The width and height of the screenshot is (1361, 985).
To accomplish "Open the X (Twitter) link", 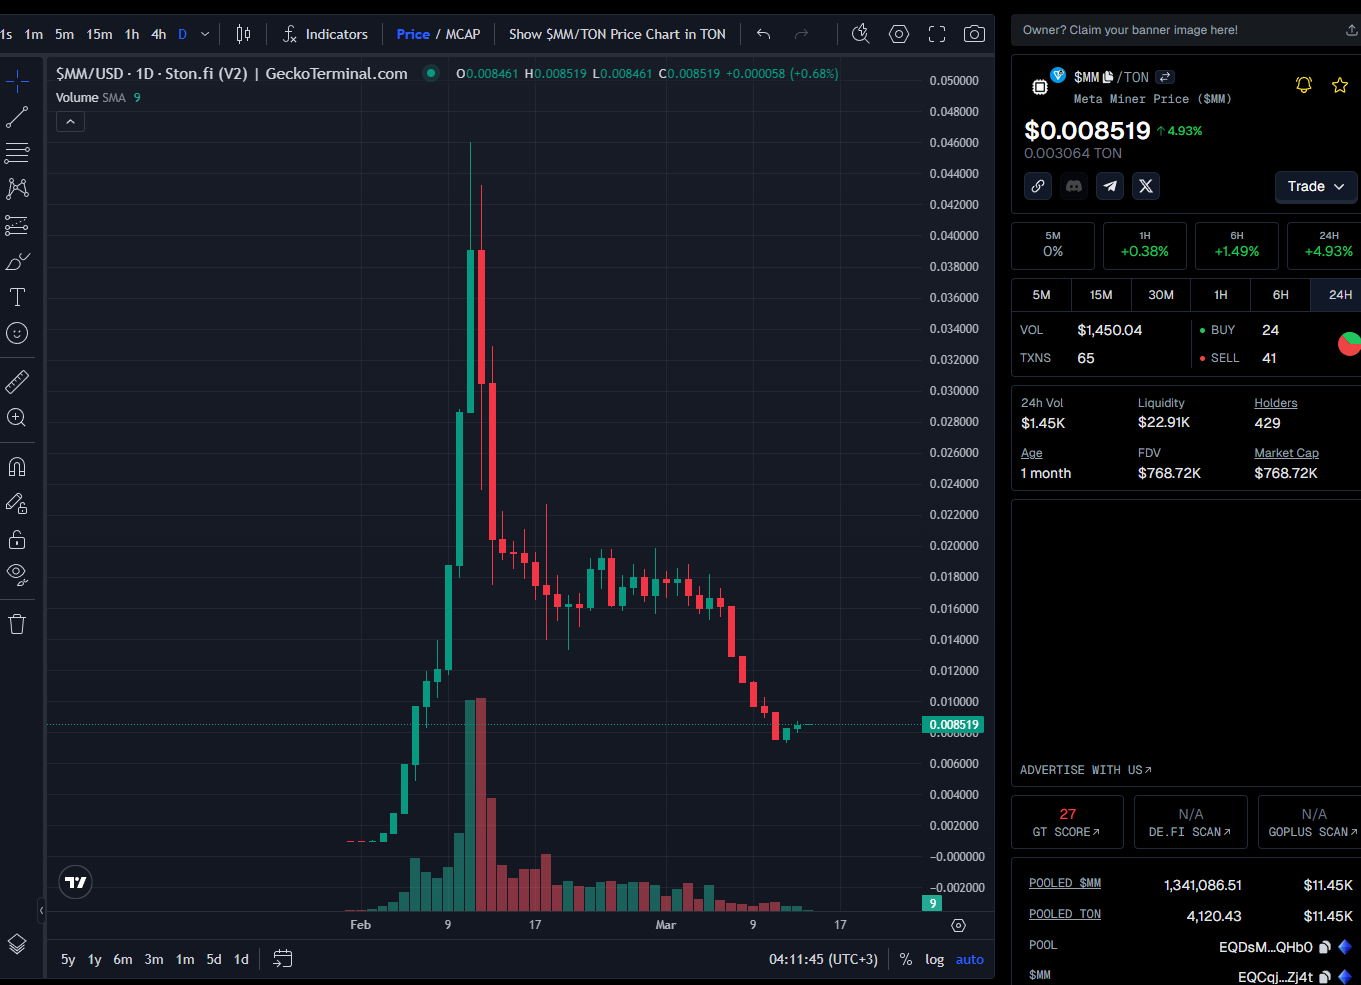I will tap(1146, 186).
